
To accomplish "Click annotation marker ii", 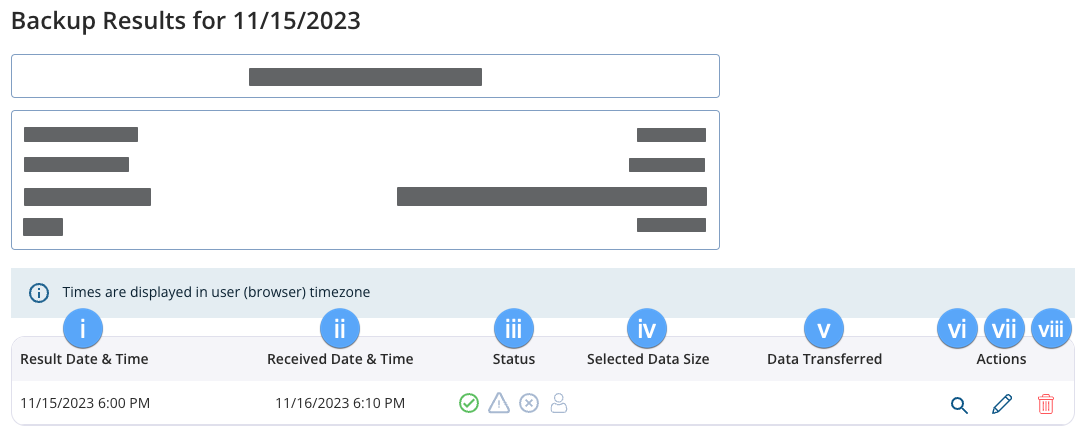I will point(340,329).
